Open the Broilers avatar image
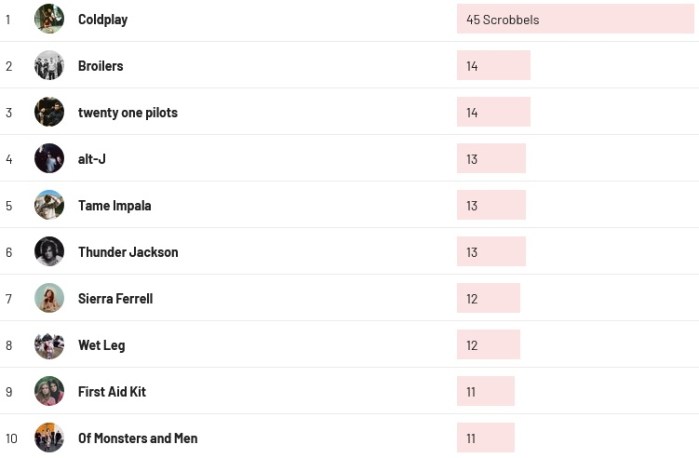 49,66
